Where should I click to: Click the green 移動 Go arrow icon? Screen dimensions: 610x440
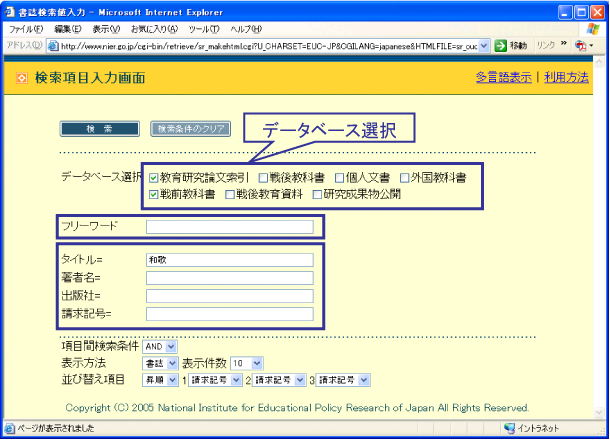(x=501, y=46)
